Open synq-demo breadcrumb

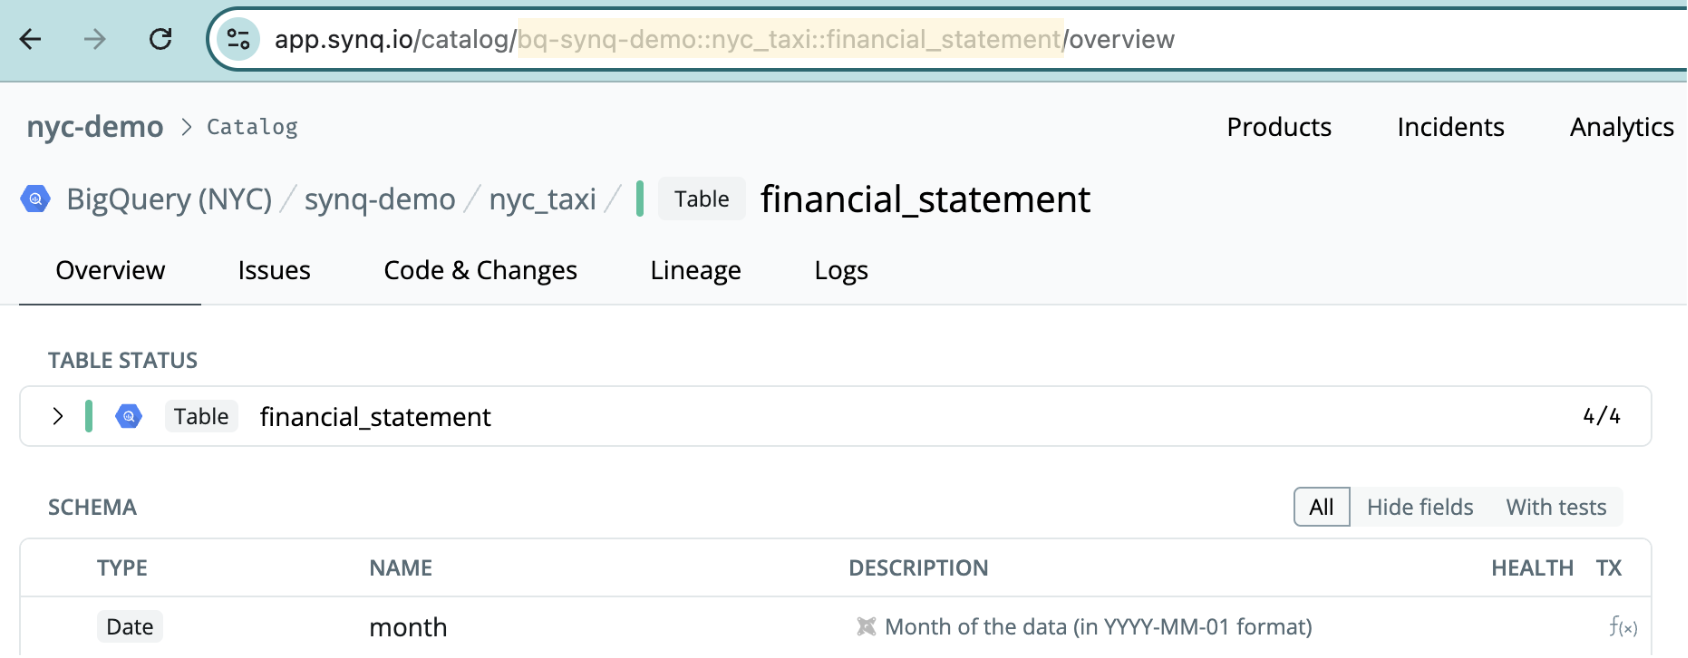click(380, 199)
